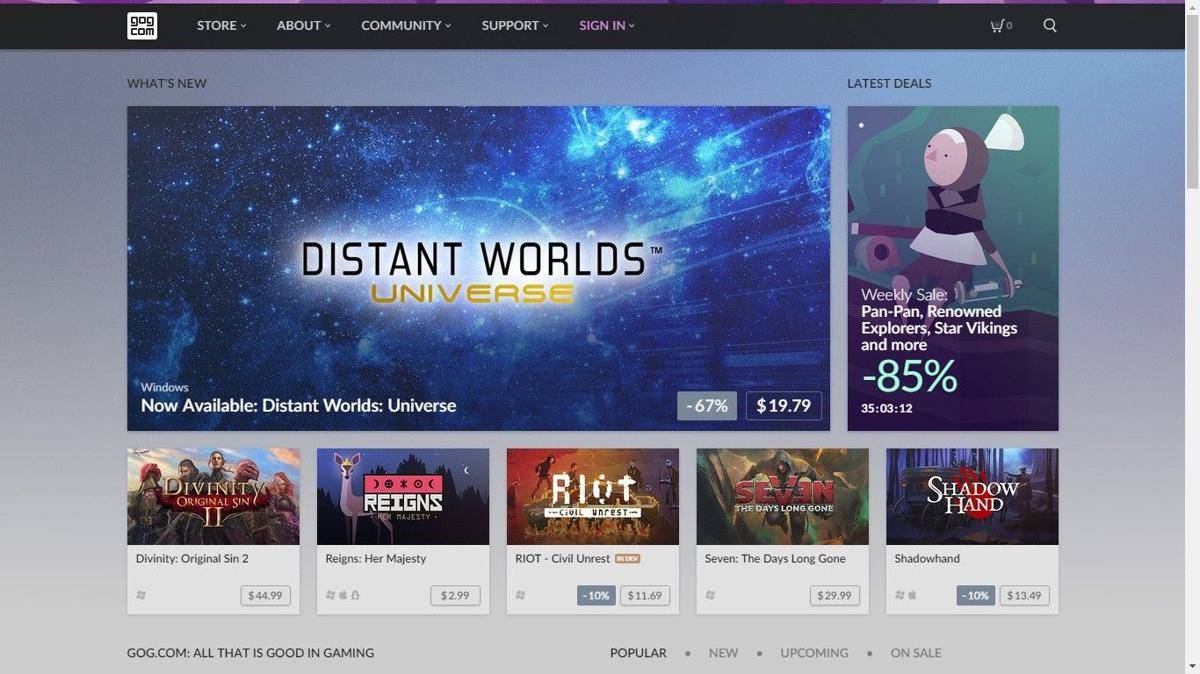The height and width of the screenshot is (674, 1200).
Task: Open the SUPPORT menu
Action: pyautogui.click(x=515, y=25)
